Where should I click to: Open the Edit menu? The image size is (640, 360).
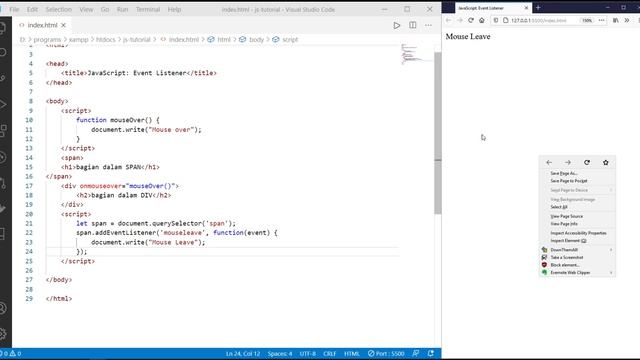point(32,9)
